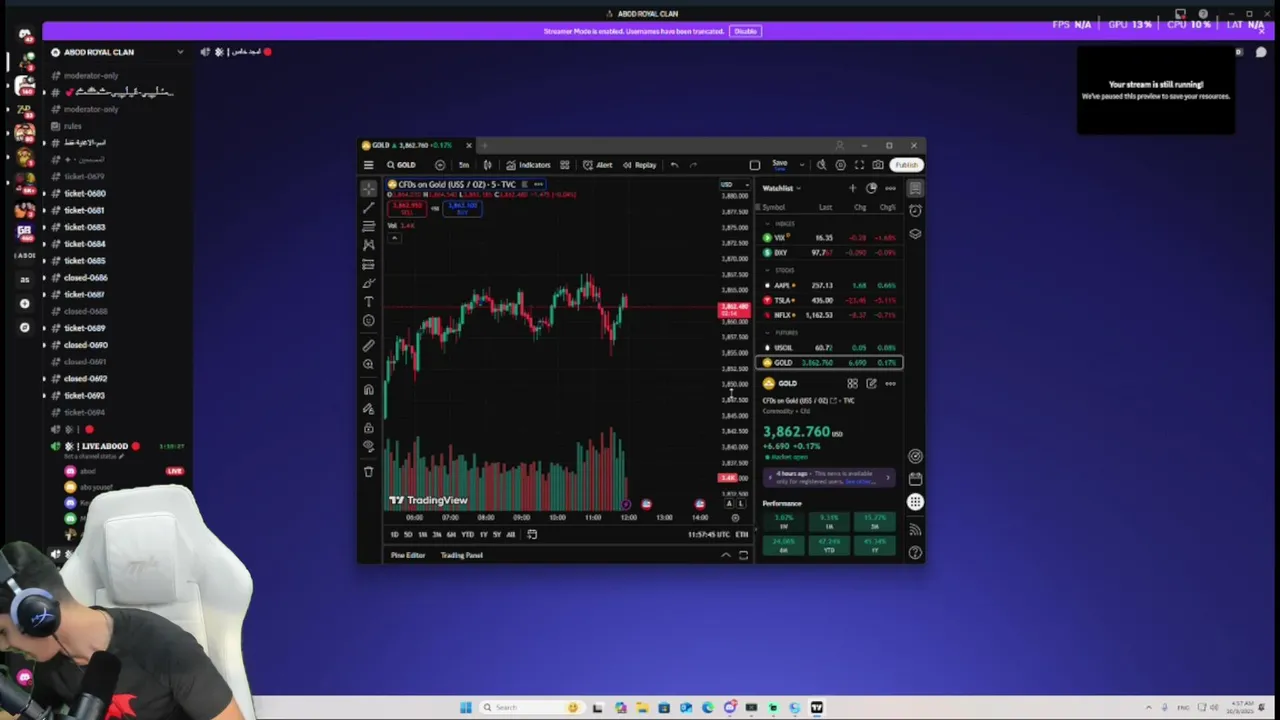This screenshot has width=1280, height=720.
Task: Open quick search icon in top toolbar
Action: click(x=821, y=165)
